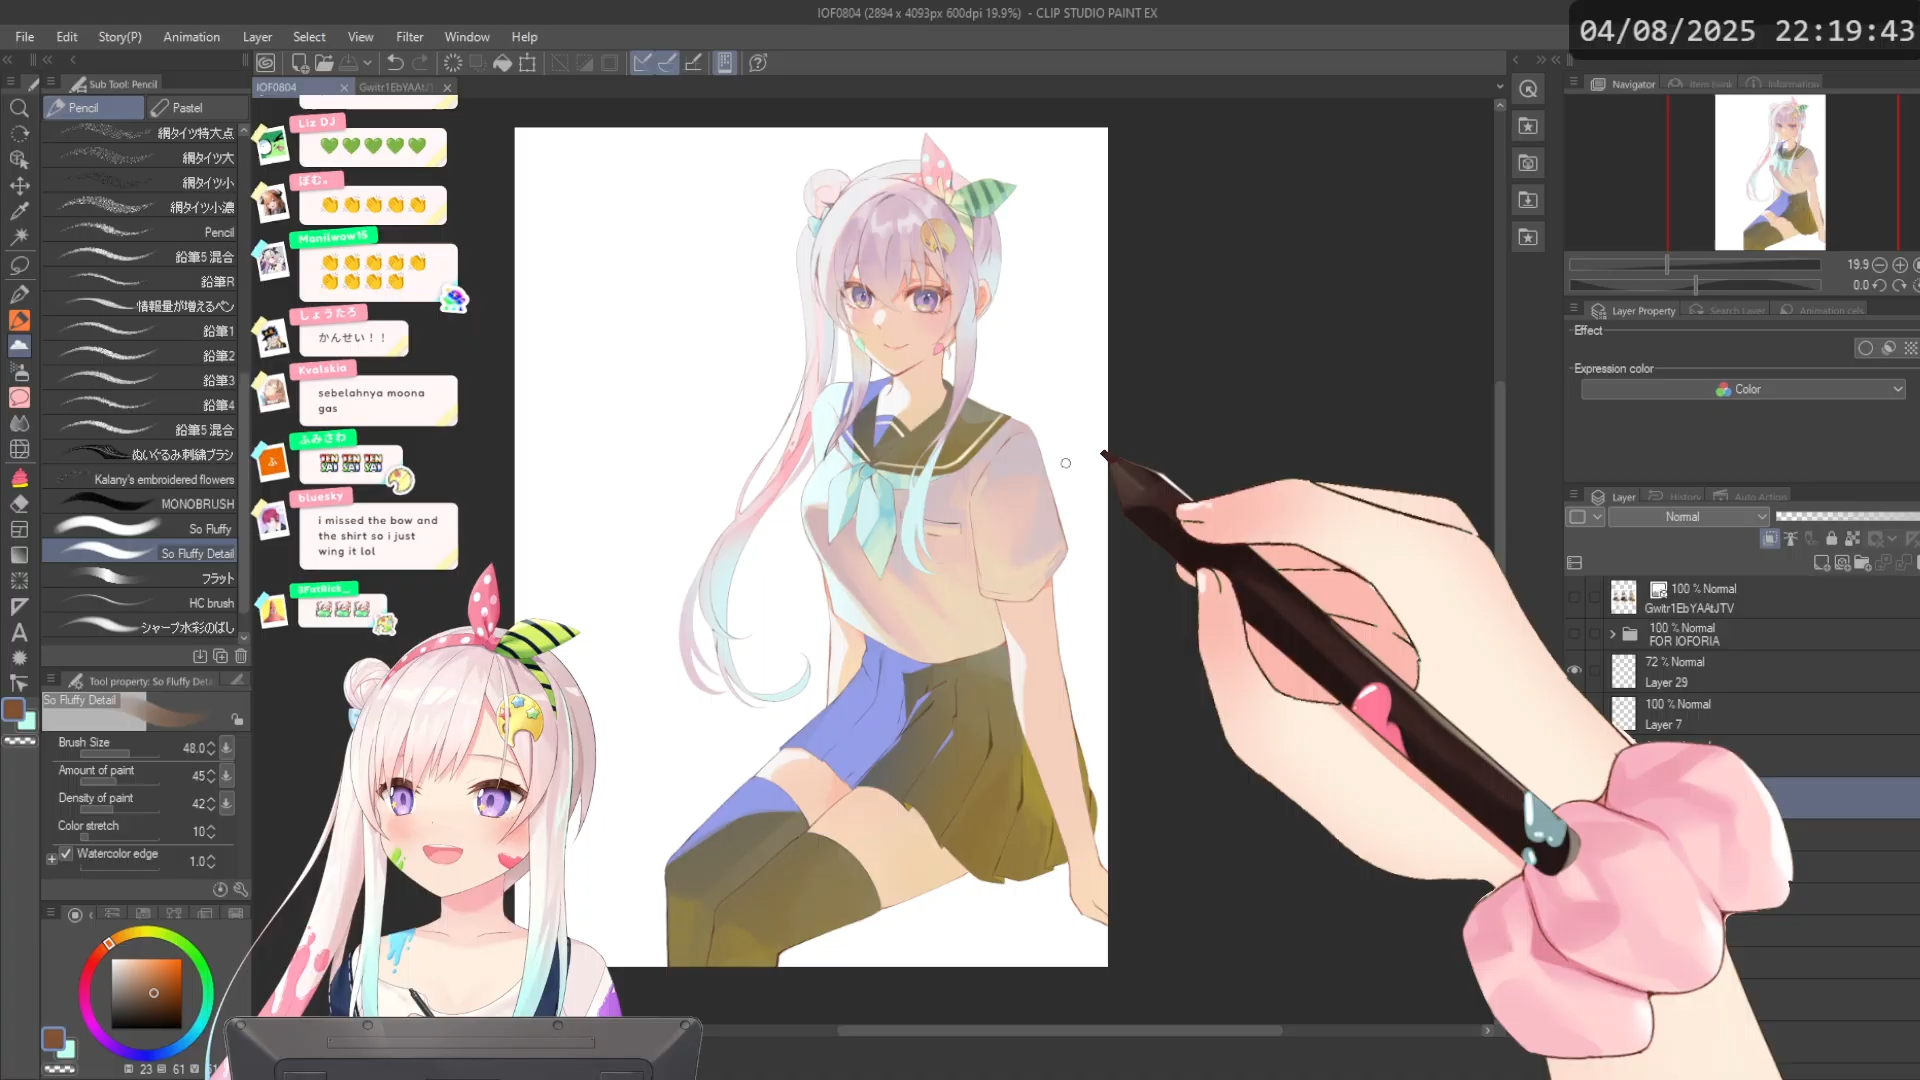Undo the last stroke
The height and width of the screenshot is (1080, 1920).
[395, 63]
